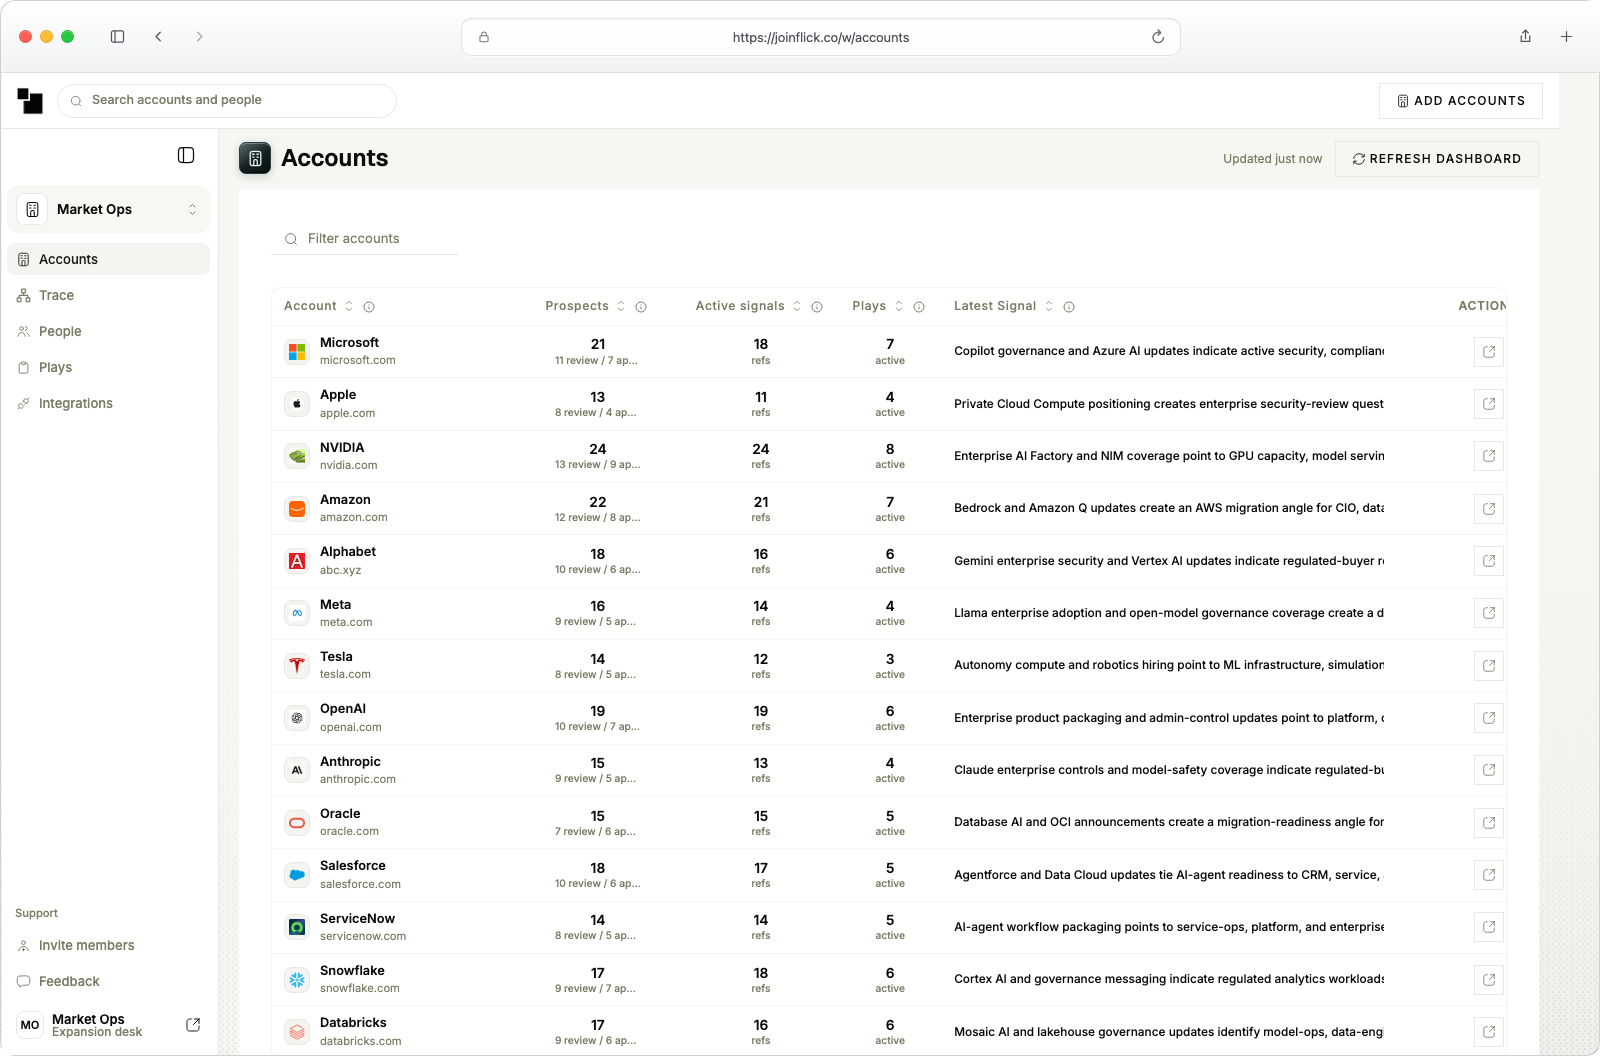Image resolution: width=1600 pixels, height=1056 pixels.
Task: Open external link next to Market Ops profile
Action: (x=193, y=1025)
